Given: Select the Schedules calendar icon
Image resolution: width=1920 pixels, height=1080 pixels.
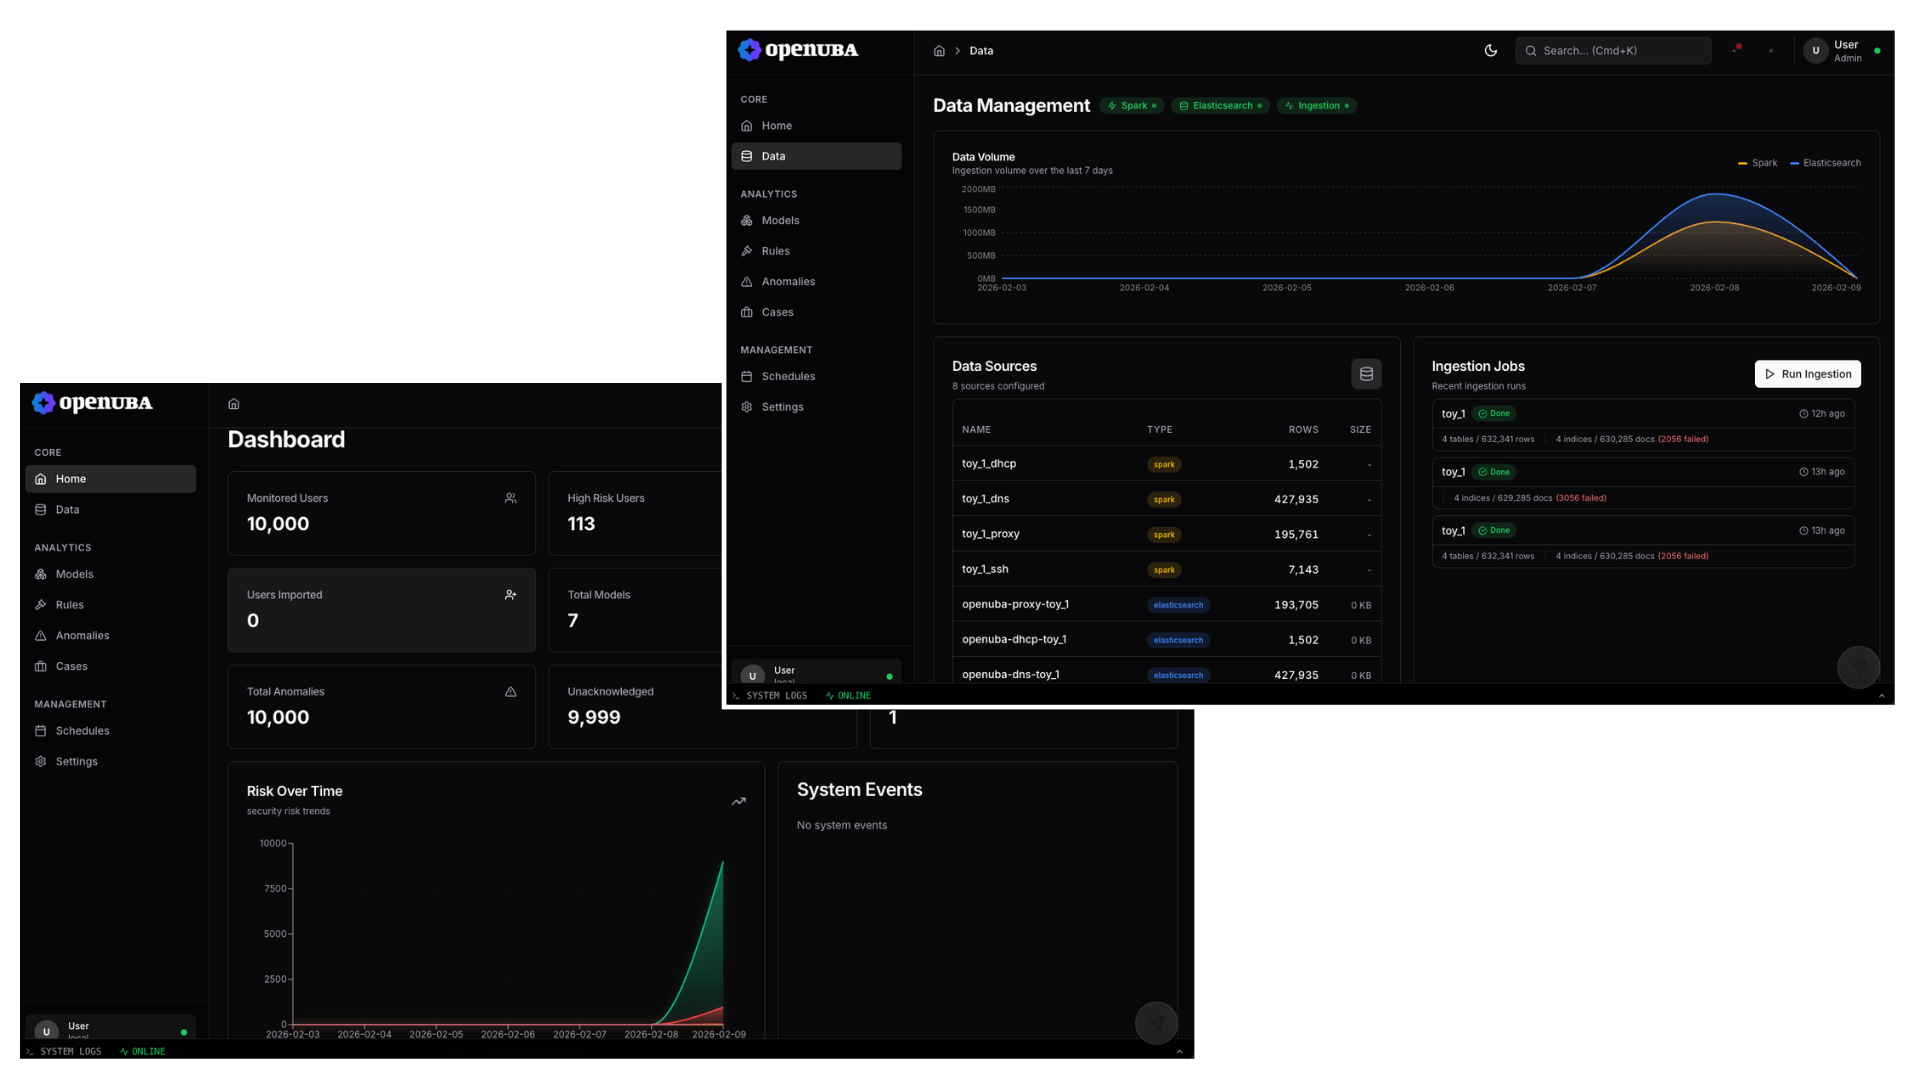Looking at the screenshot, I should point(747,376).
